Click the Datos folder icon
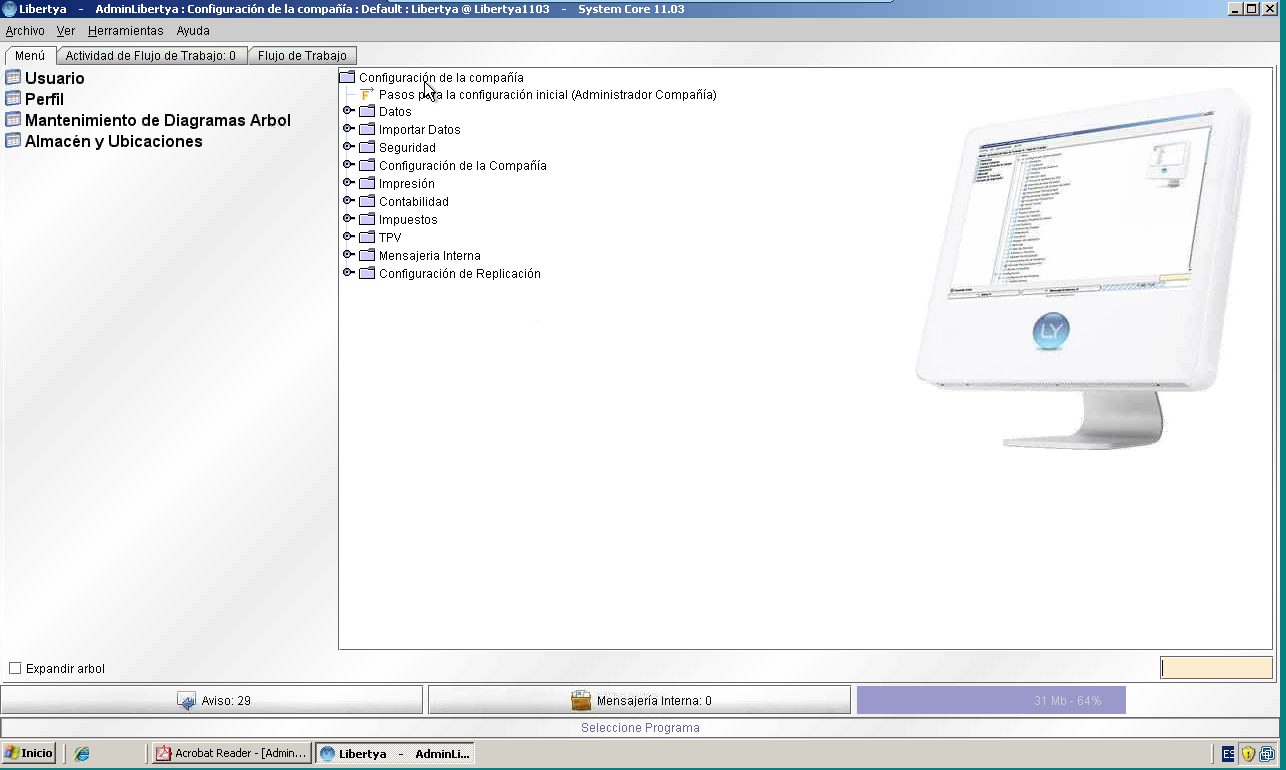The image size is (1286, 770). click(x=367, y=112)
